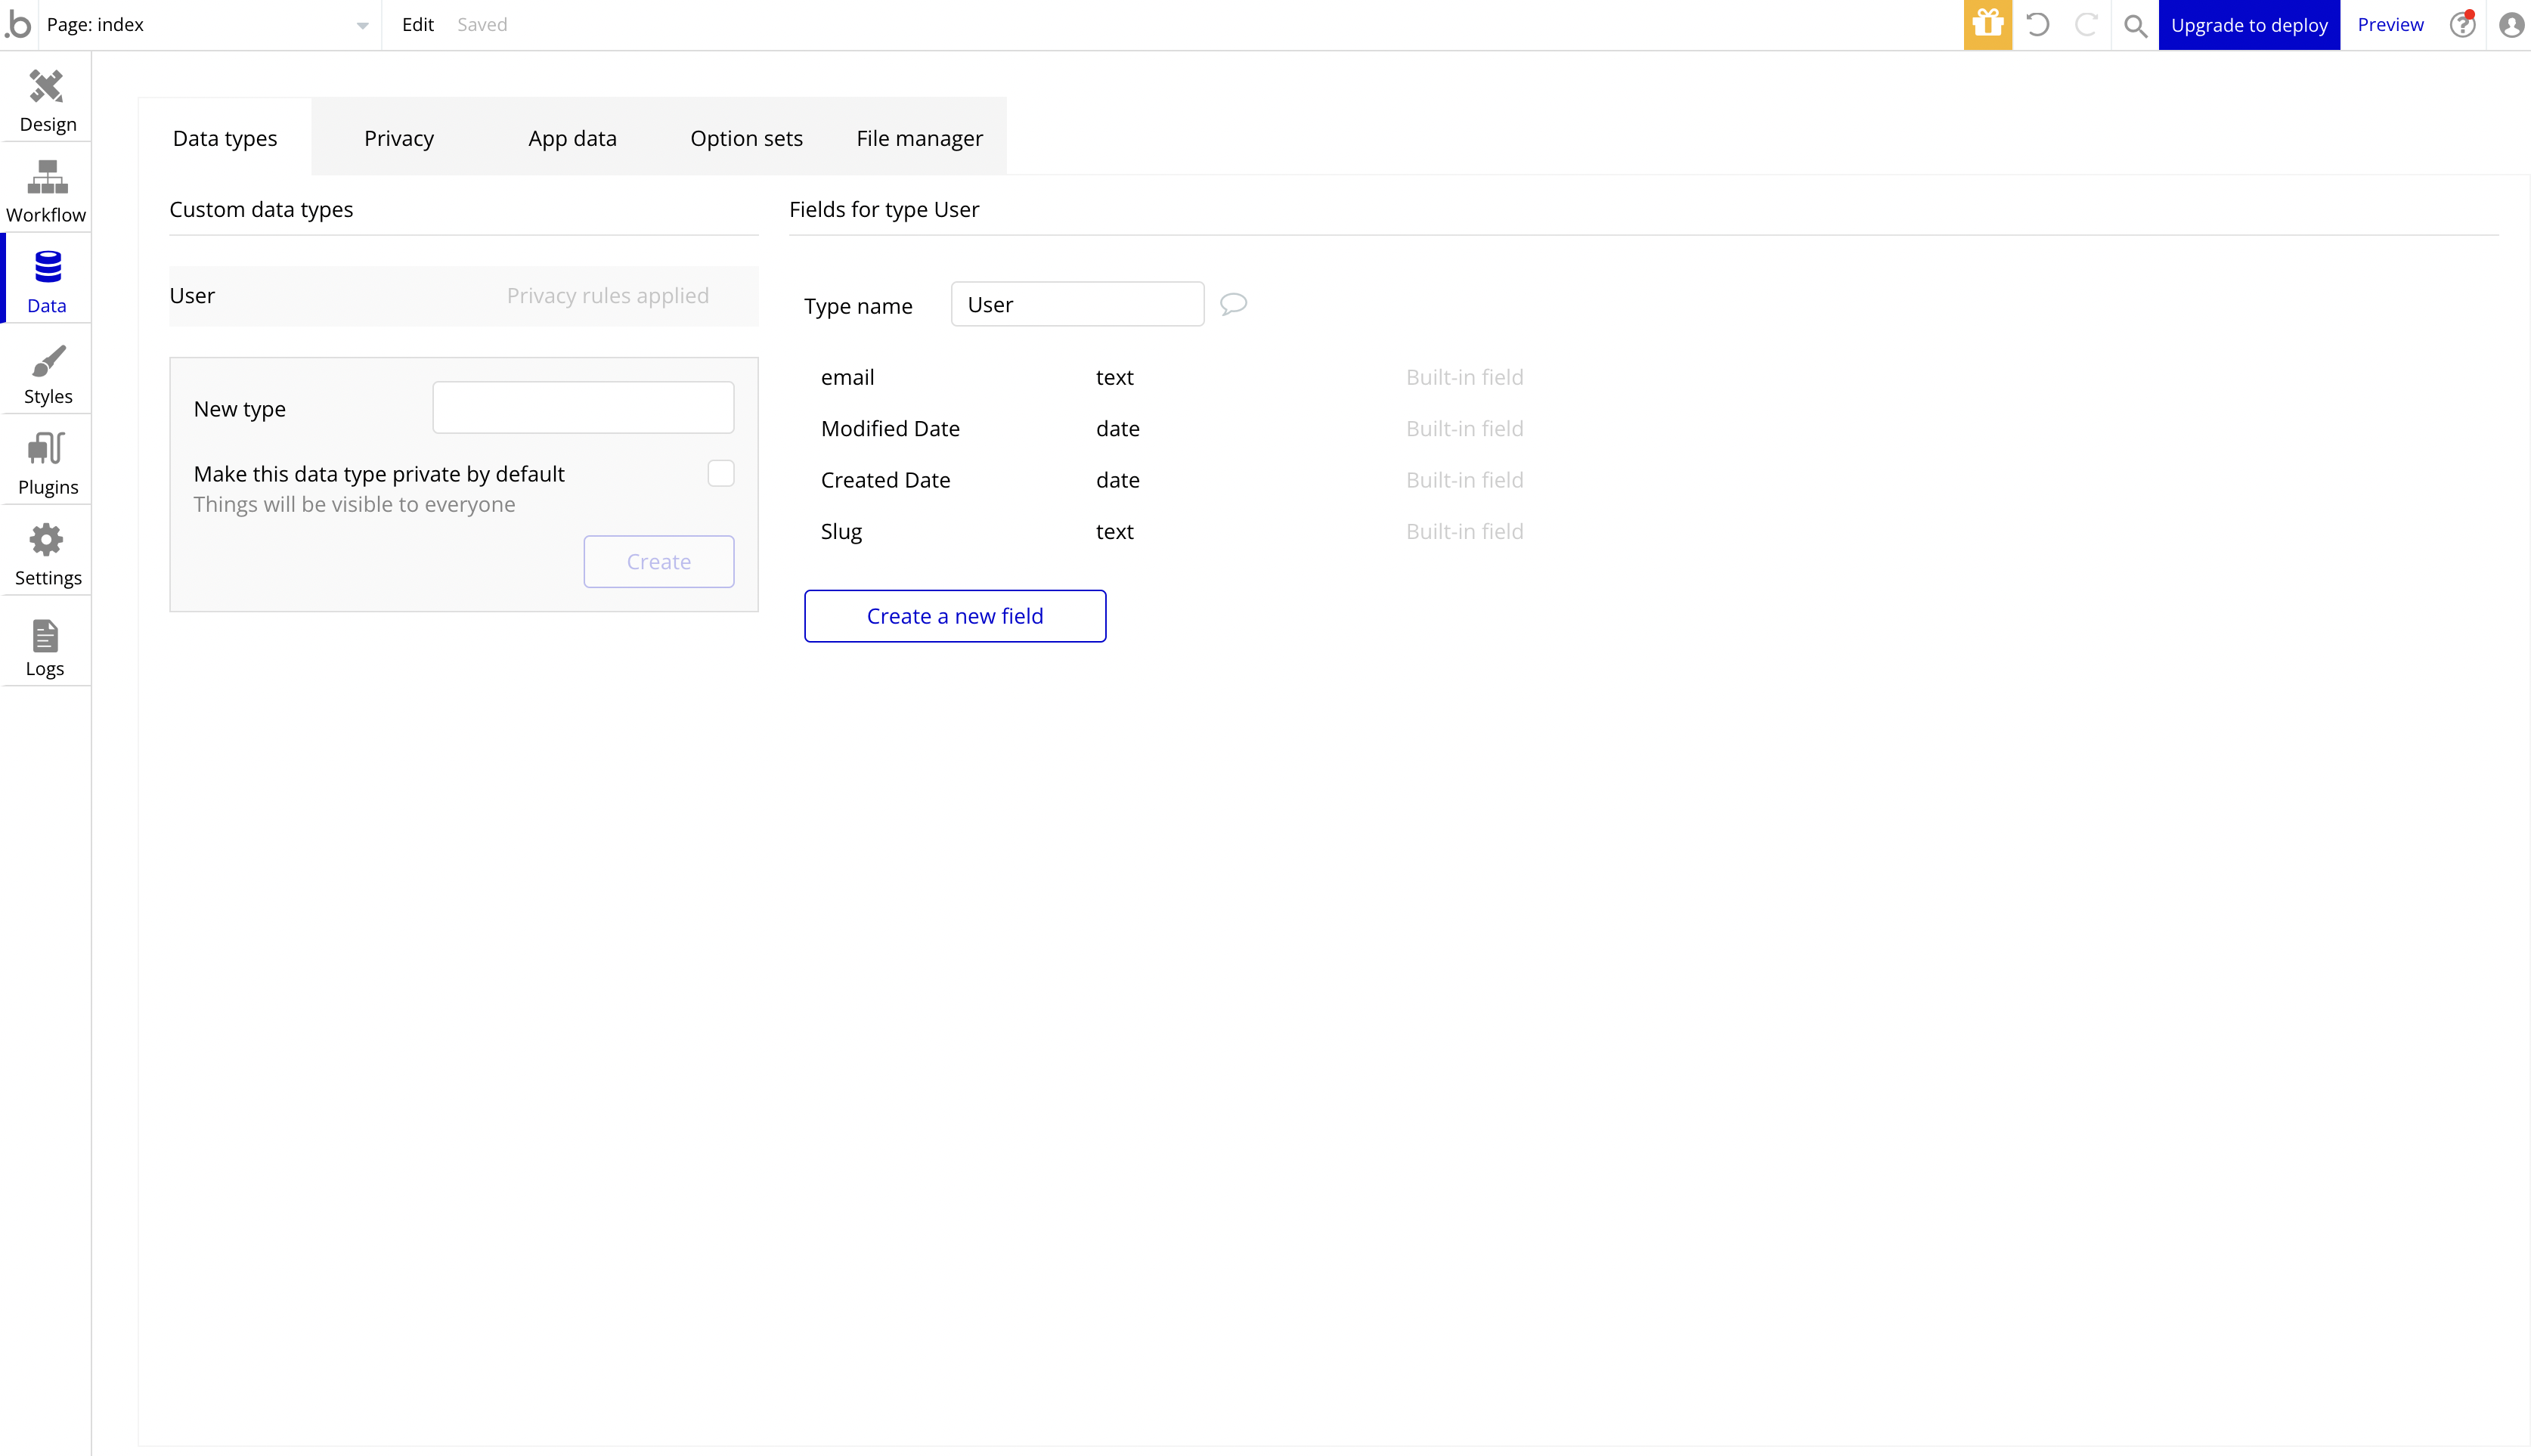This screenshot has height=1456, width=2531.
Task: Switch to the Option sets tab
Action: 746,138
